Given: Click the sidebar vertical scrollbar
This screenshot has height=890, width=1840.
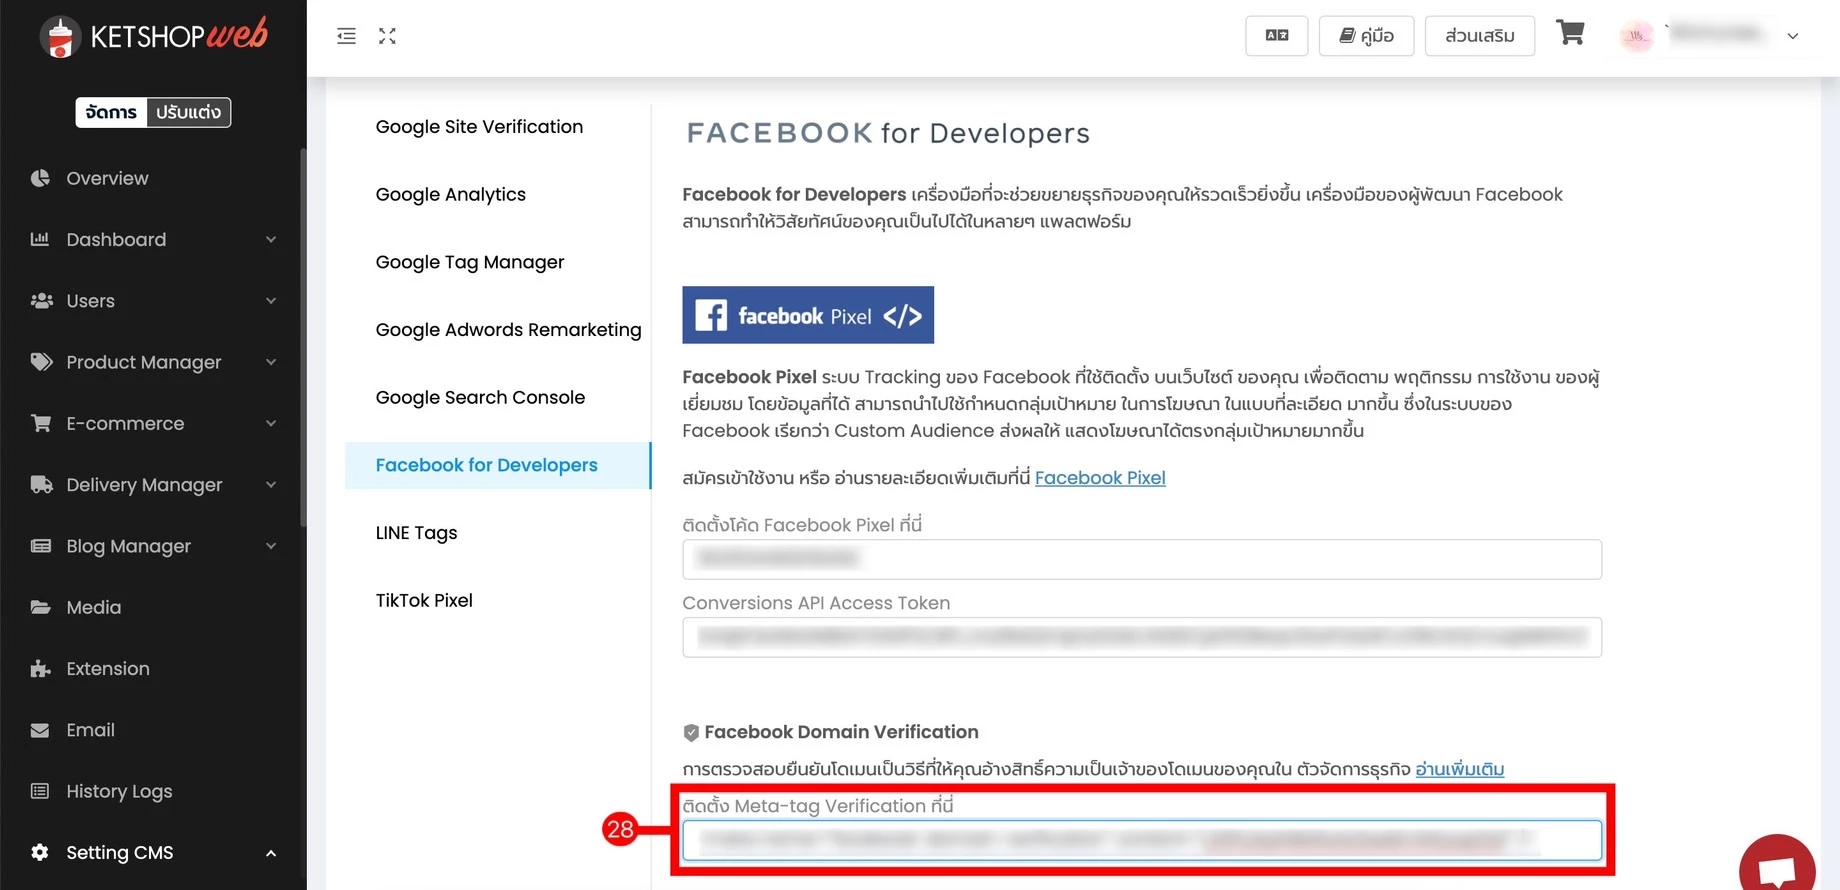Looking at the screenshot, I should [x=303, y=338].
